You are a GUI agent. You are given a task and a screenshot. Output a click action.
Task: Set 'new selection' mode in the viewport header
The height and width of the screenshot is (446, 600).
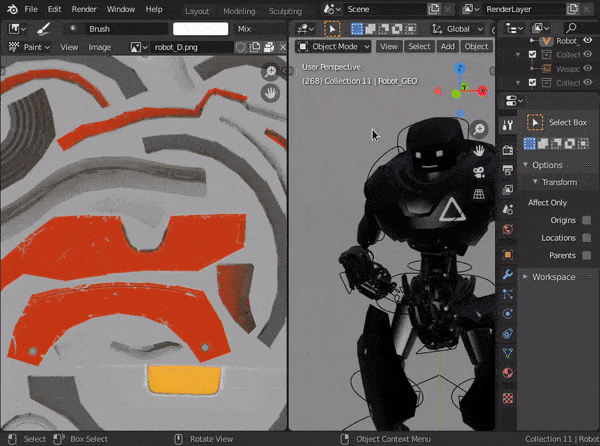pos(357,29)
